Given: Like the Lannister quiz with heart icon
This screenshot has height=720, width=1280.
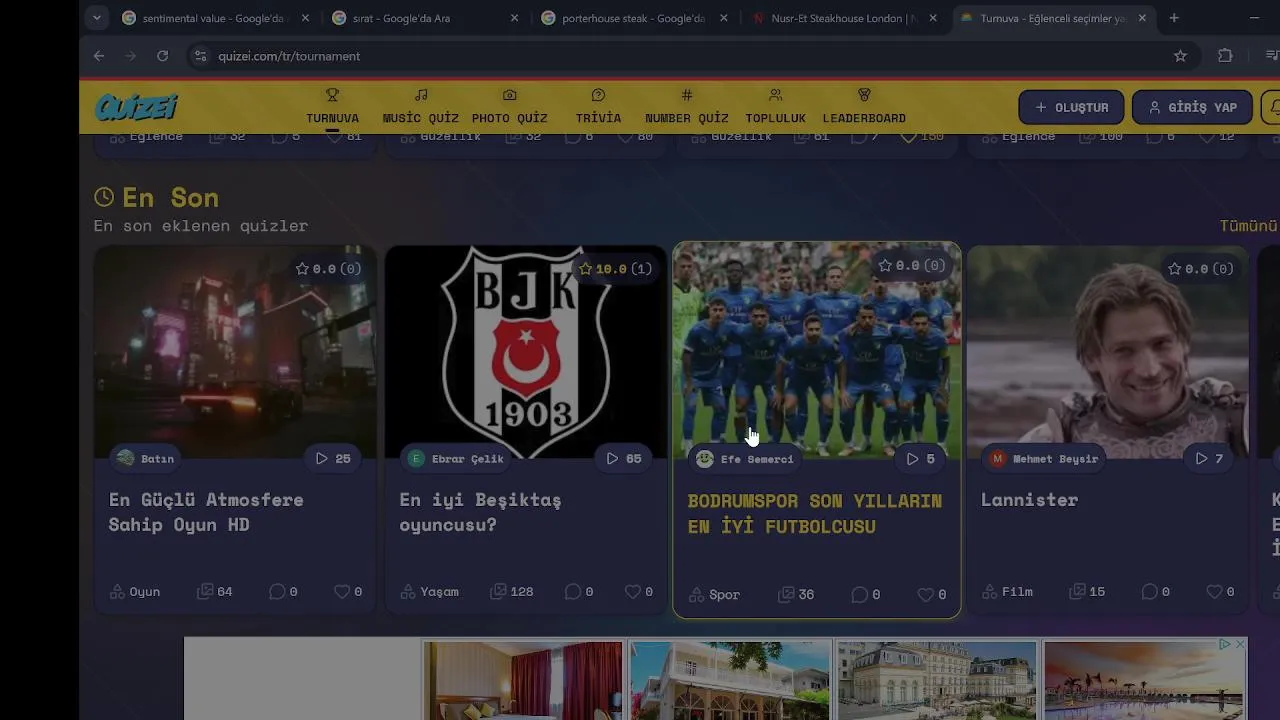Looking at the screenshot, I should (x=1213, y=592).
